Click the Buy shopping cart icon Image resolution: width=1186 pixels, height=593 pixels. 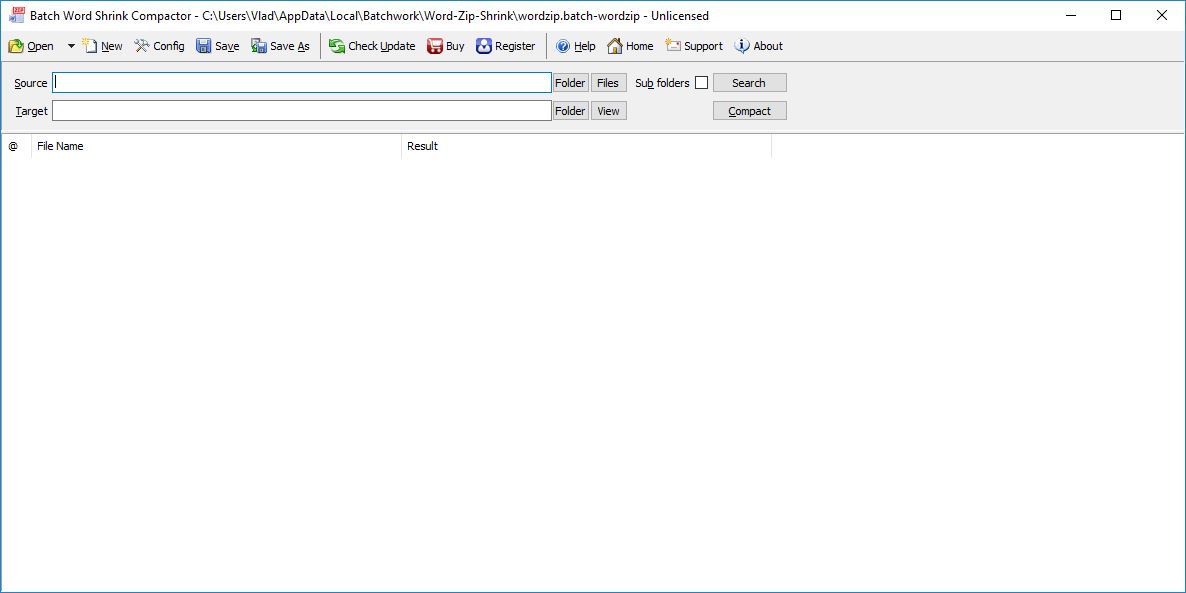tap(435, 46)
